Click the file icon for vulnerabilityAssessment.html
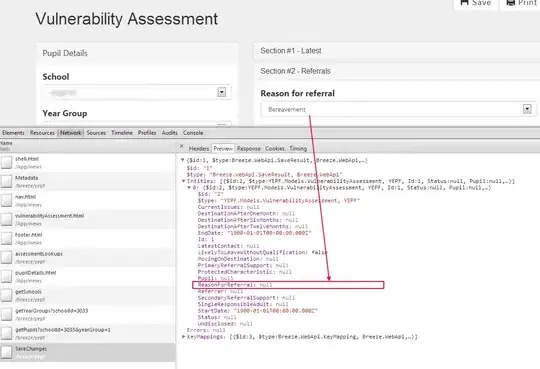 (6, 219)
